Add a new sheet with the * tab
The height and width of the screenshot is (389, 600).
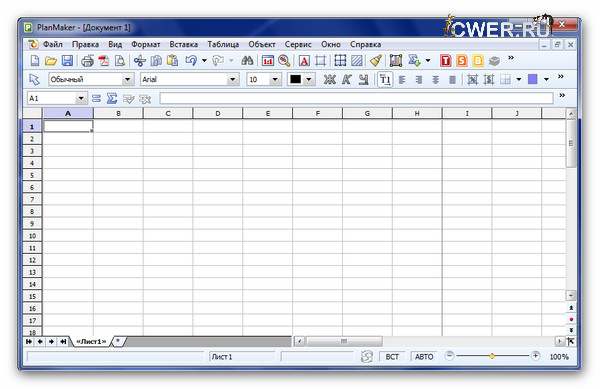pyautogui.click(x=118, y=341)
